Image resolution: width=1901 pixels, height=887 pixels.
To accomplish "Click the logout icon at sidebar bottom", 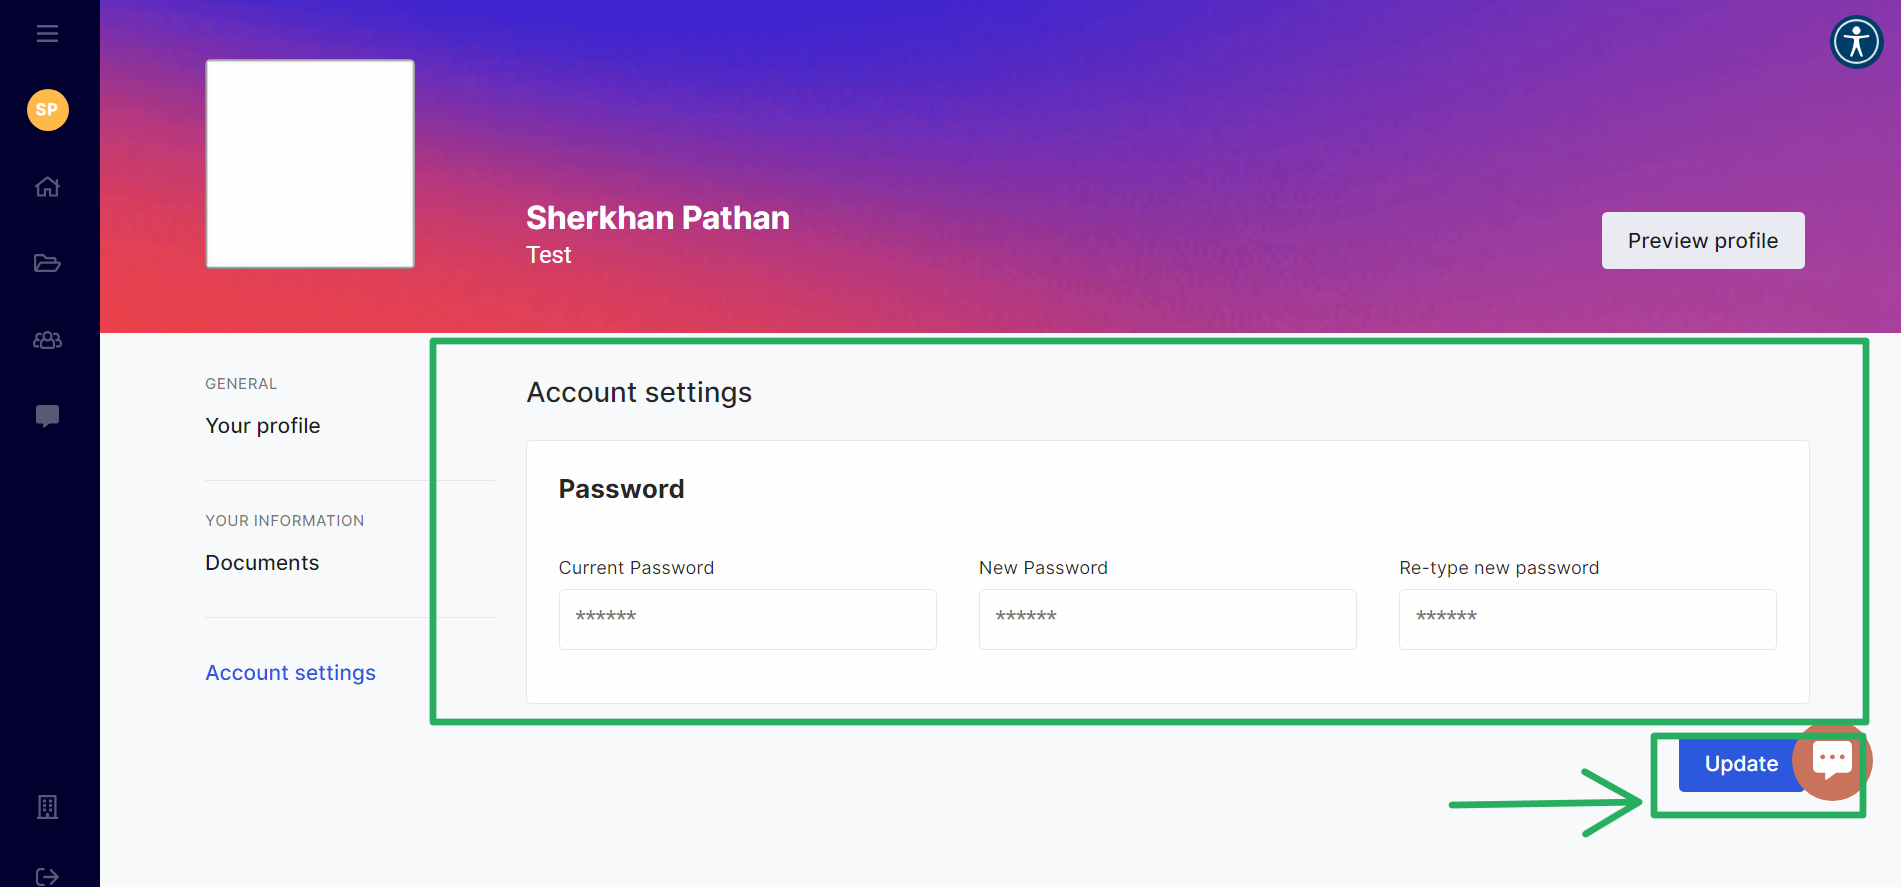I will click(47, 877).
